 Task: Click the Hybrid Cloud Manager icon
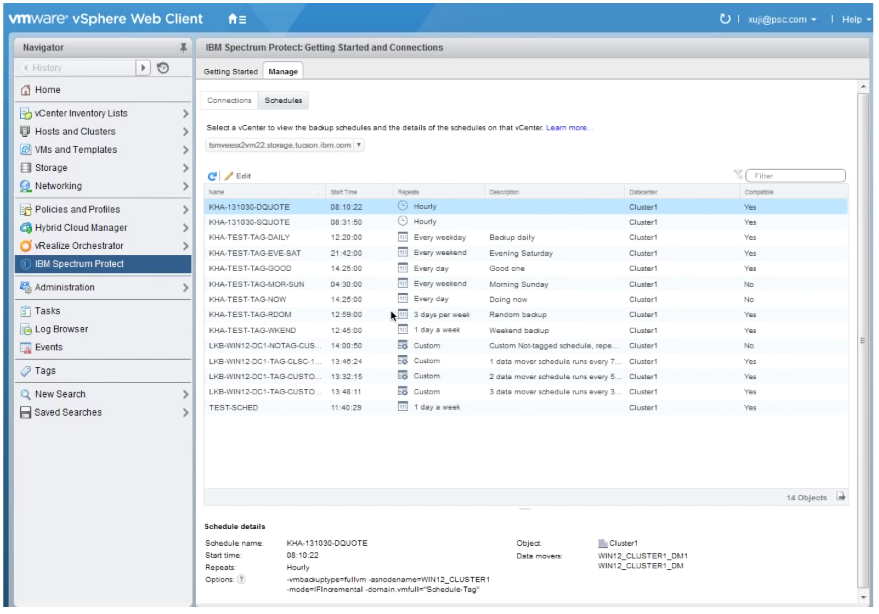pos(25,228)
